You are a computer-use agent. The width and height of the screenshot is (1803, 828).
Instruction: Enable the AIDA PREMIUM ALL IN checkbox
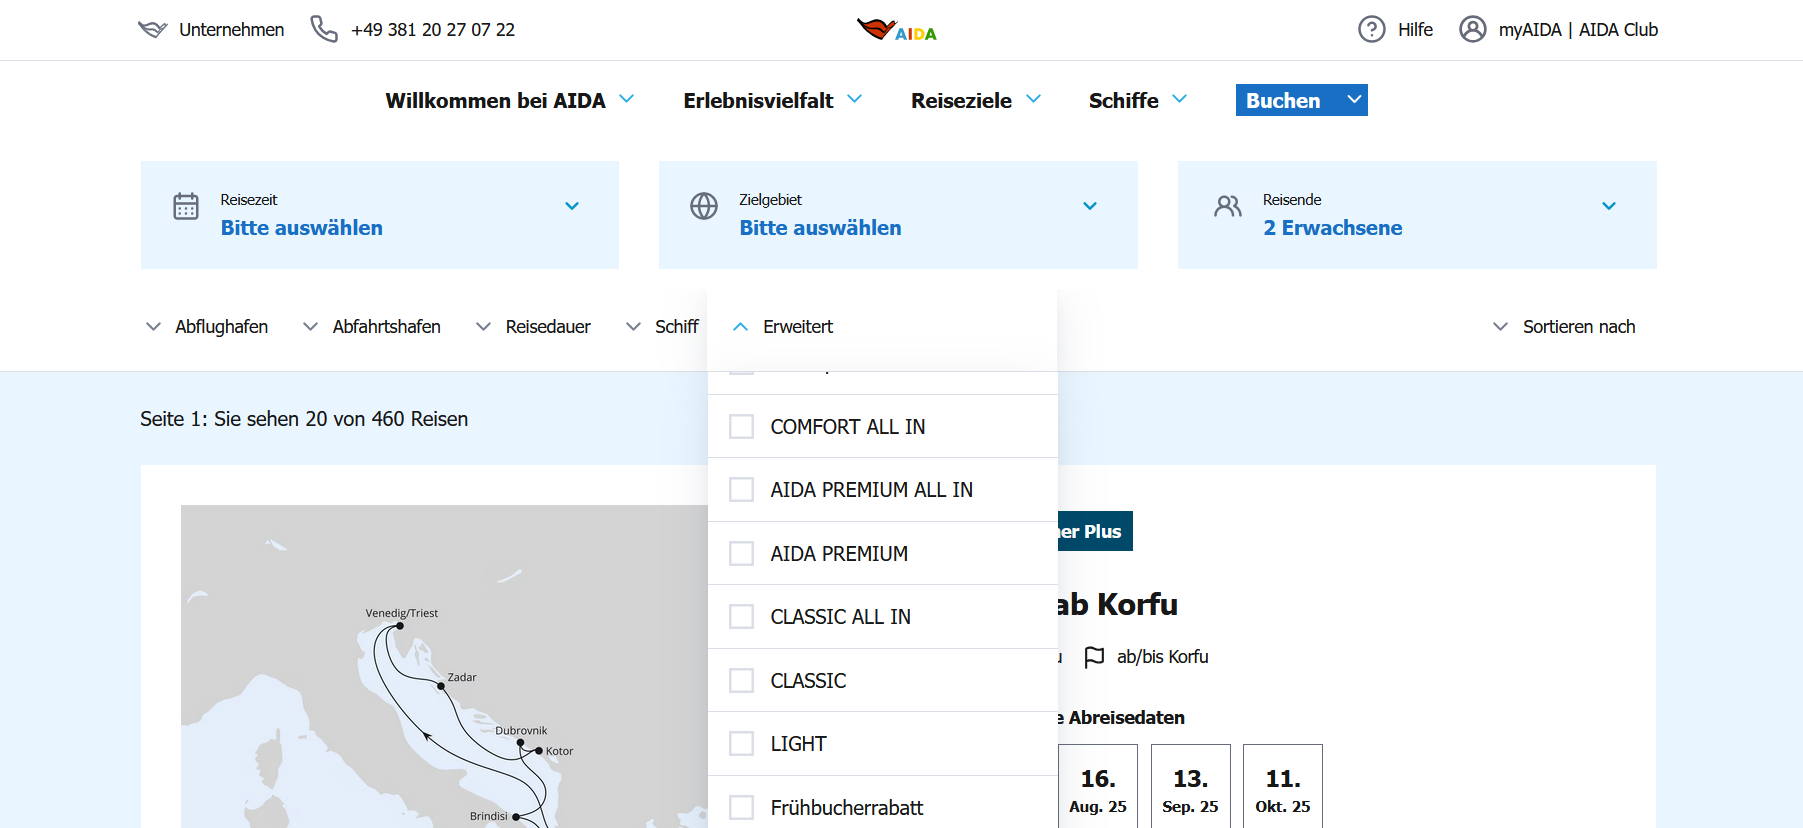pyautogui.click(x=741, y=490)
